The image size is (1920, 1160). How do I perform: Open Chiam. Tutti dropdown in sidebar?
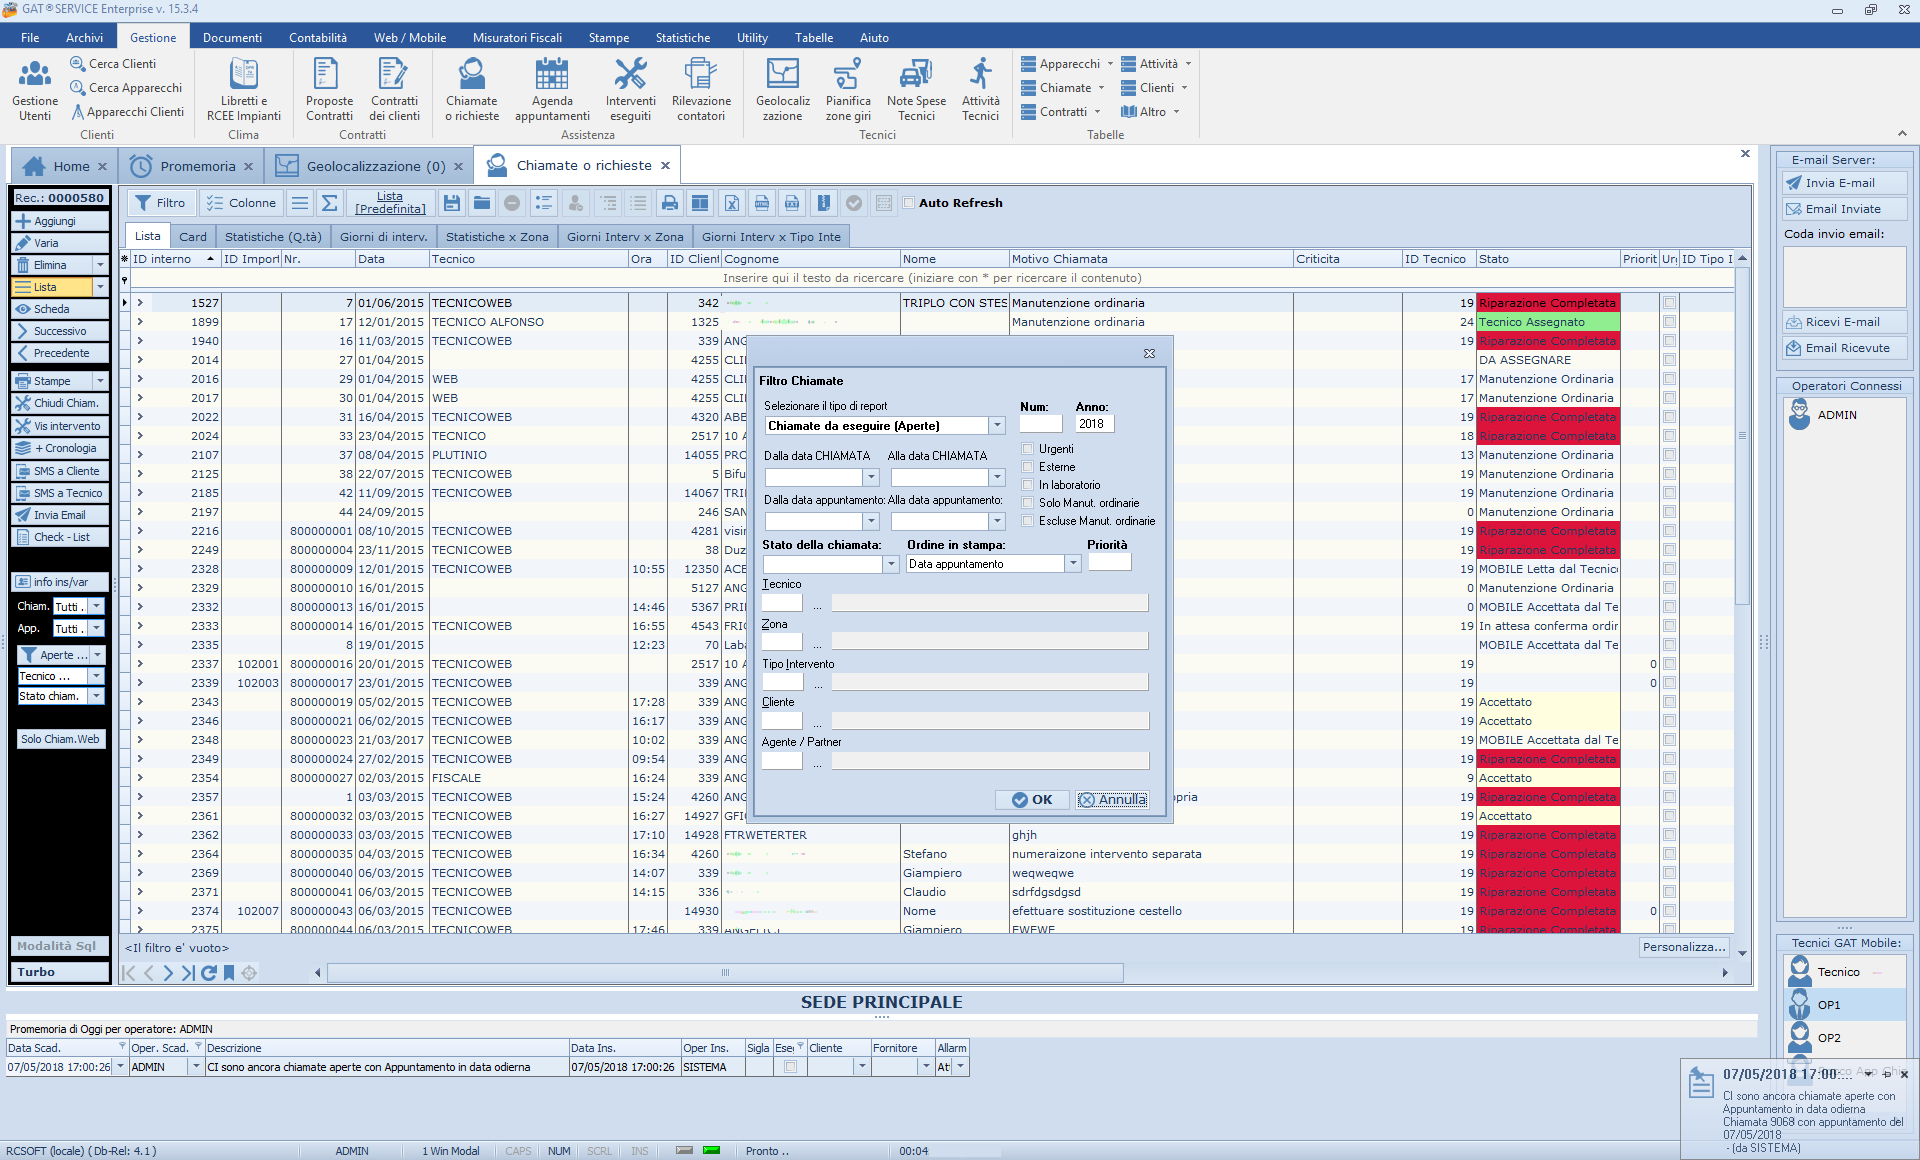tap(96, 607)
